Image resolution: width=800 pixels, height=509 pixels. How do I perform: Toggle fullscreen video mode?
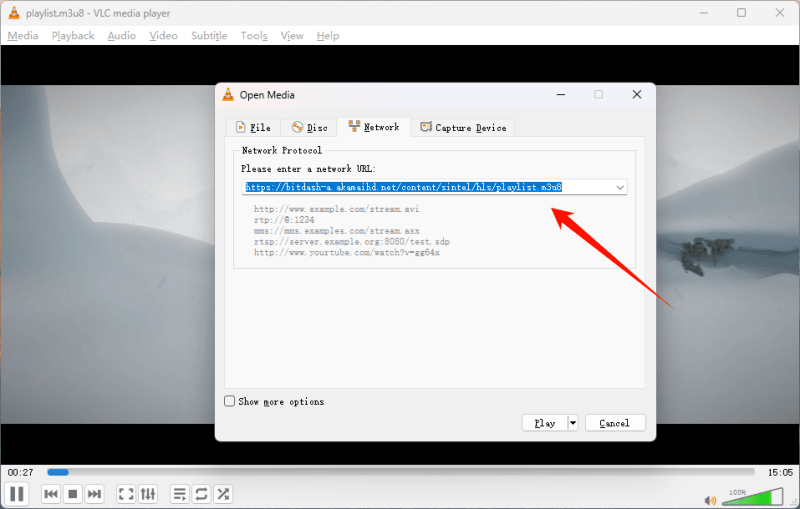(x=126, y=494)
